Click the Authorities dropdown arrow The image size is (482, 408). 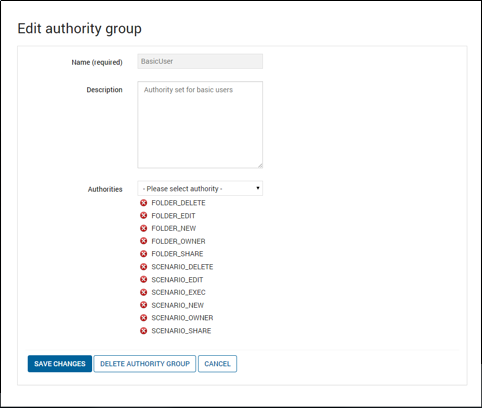pos(258,188)
